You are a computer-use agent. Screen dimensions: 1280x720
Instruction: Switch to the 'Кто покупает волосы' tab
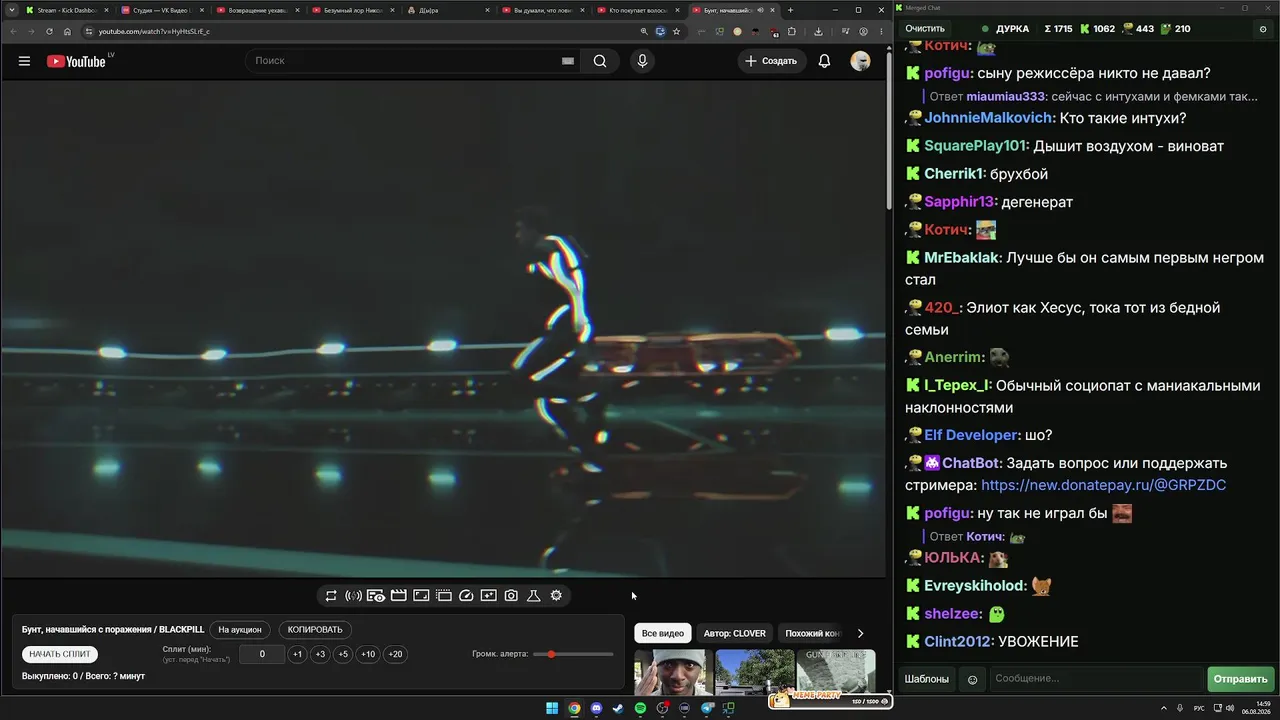639,10
